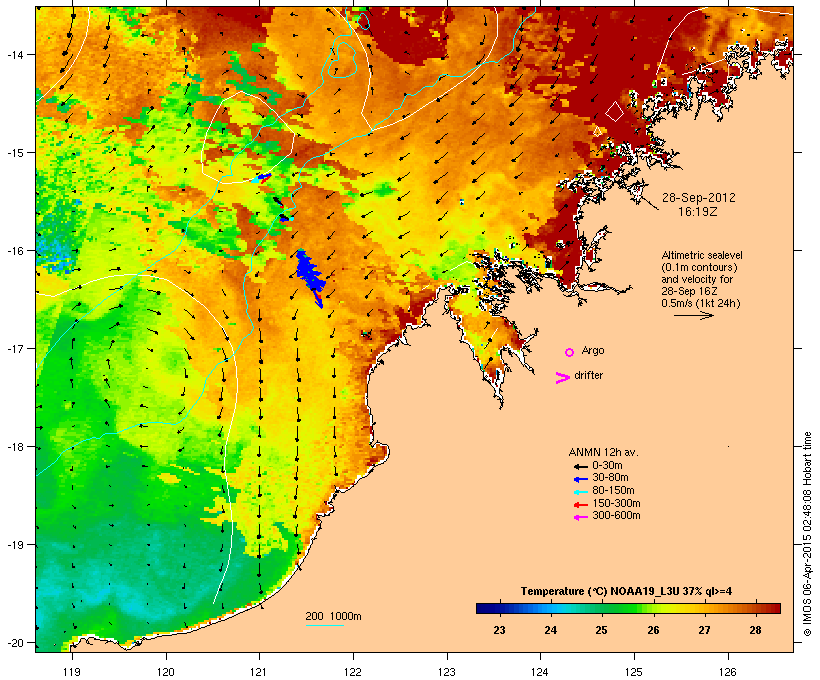Click the longitude axis label 121
Image resolution: width=820 pixels, height=680 pixels.
[x=259, y=672]
